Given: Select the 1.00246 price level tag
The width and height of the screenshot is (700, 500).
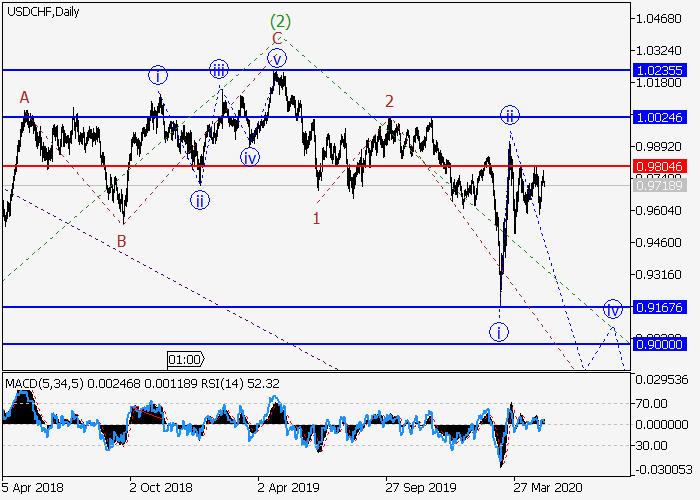Looking at the screenshot, I should point(659,117).
